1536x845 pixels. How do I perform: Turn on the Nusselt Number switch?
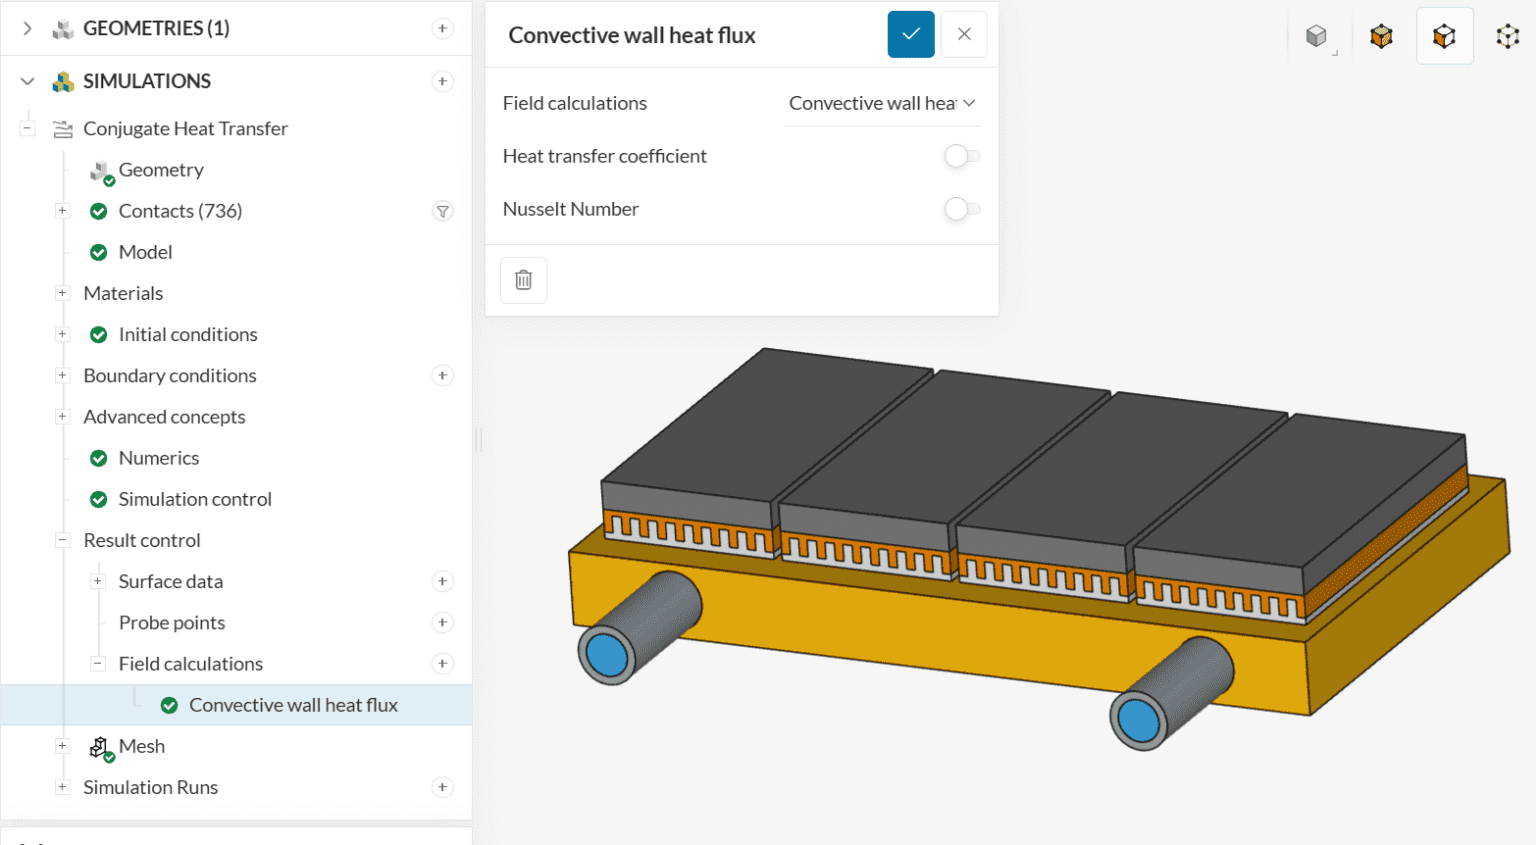click(962, 209)
